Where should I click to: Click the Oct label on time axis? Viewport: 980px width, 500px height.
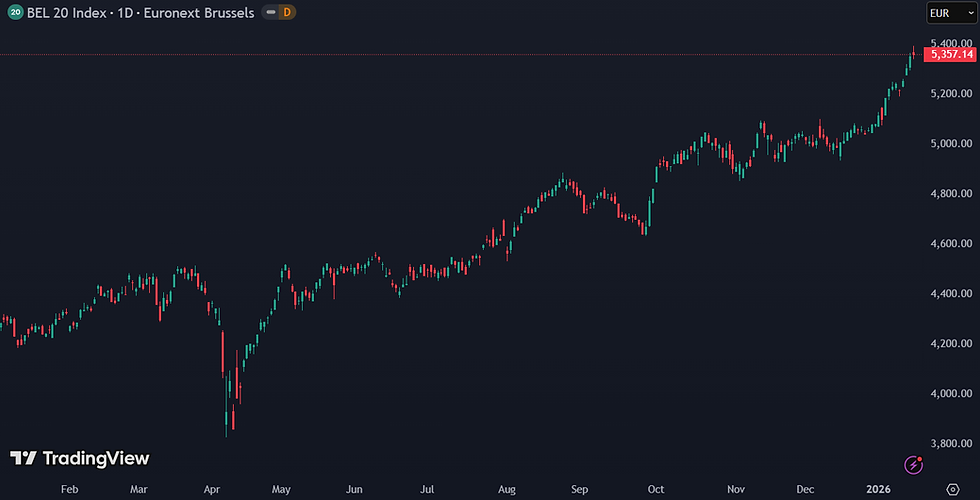tap(655, 490)
